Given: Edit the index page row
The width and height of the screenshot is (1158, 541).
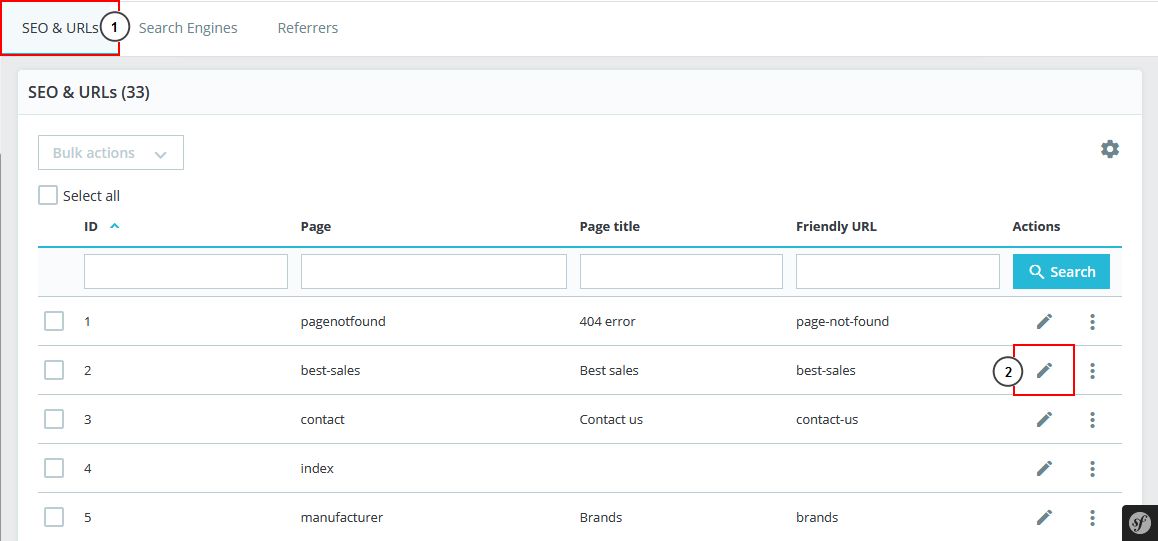Looking at the screenshot, I should coord(1044,468).
